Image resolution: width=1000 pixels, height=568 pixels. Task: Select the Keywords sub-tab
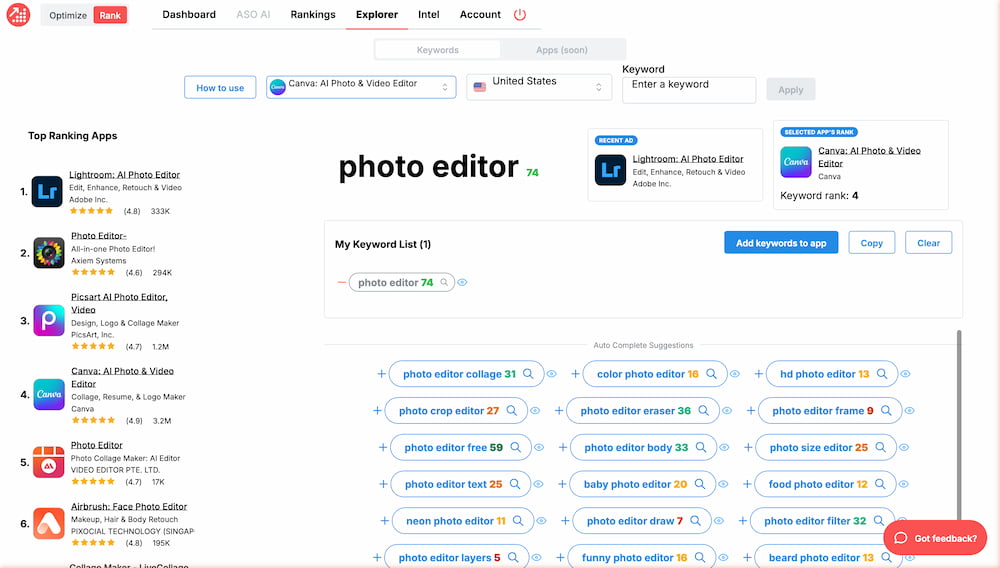438,50
